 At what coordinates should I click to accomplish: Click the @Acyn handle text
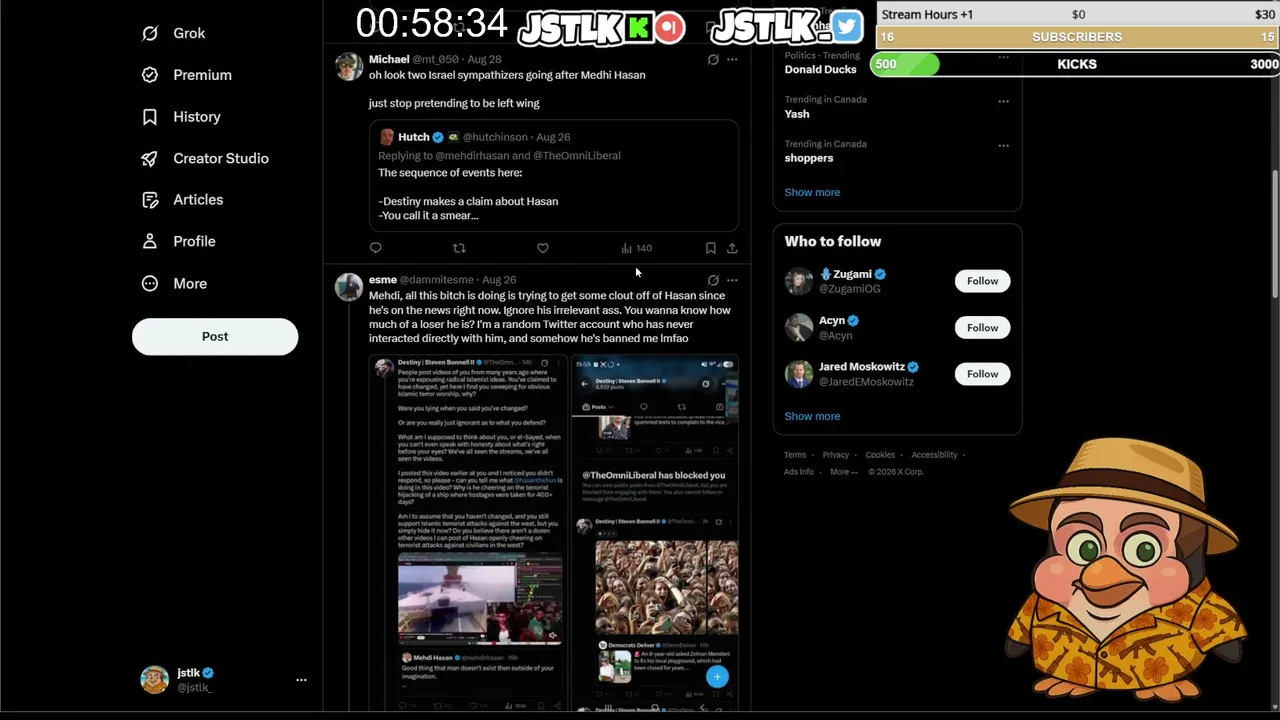[x=836, y=336]
